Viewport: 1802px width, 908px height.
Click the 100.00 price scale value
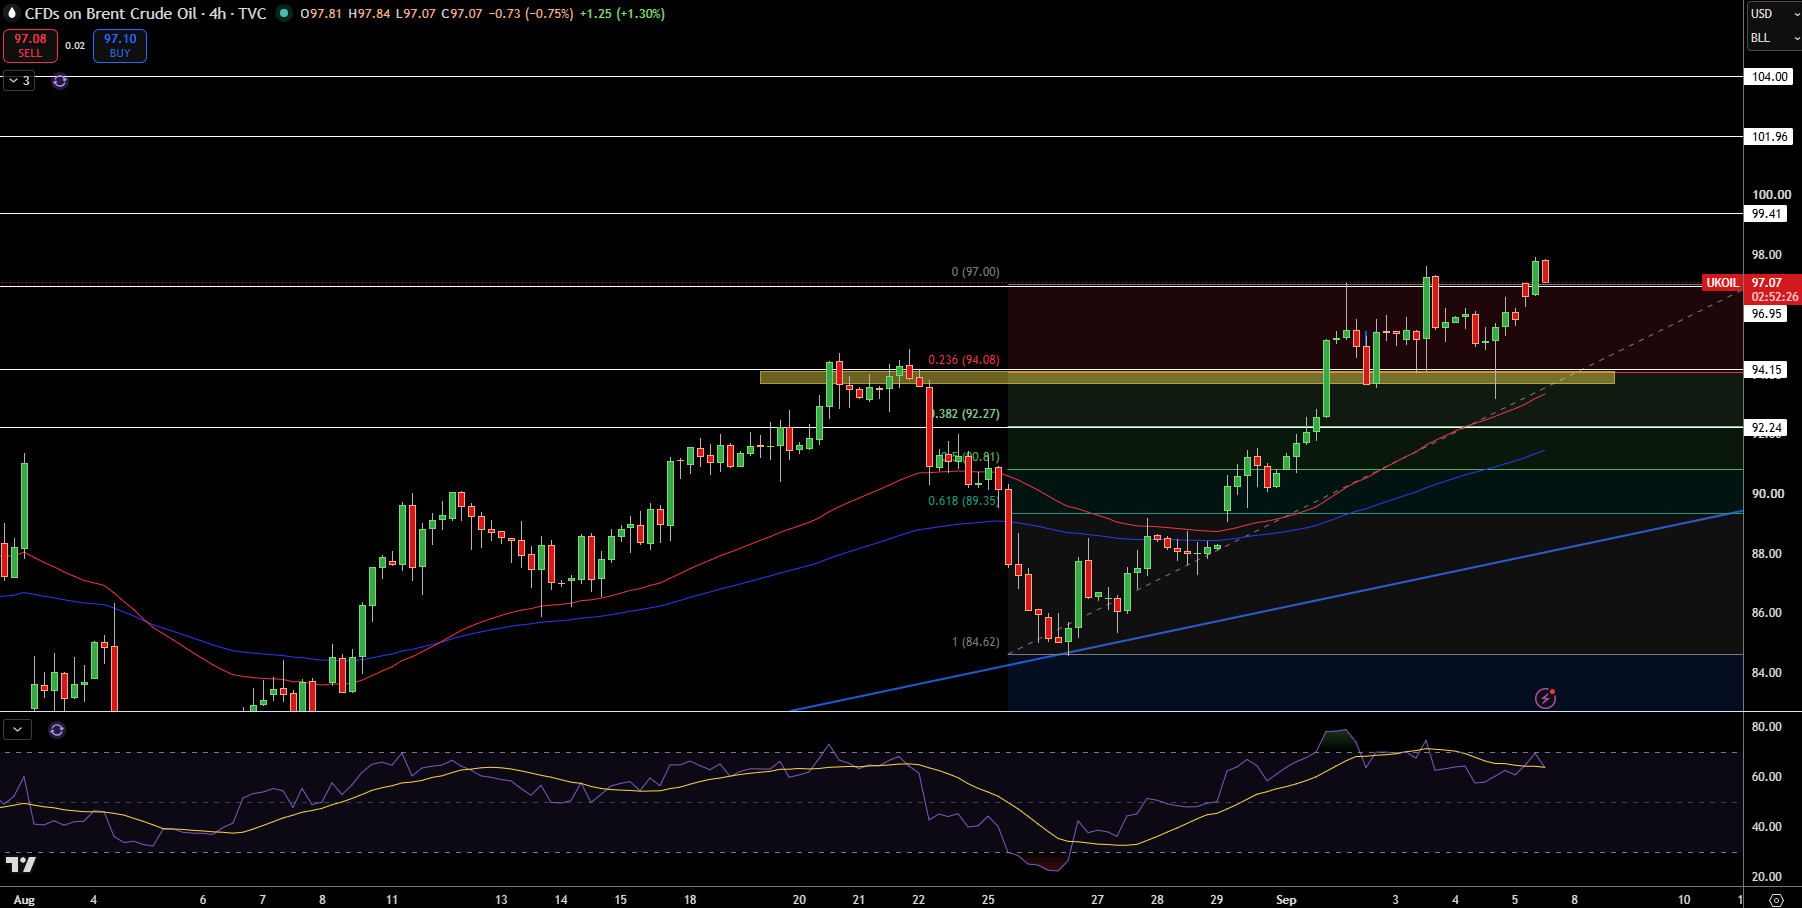click(x=1772, y=195)
